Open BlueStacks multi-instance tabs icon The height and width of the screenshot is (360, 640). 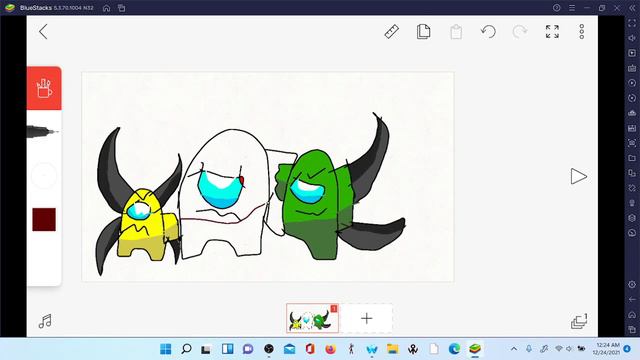point(122,8)
